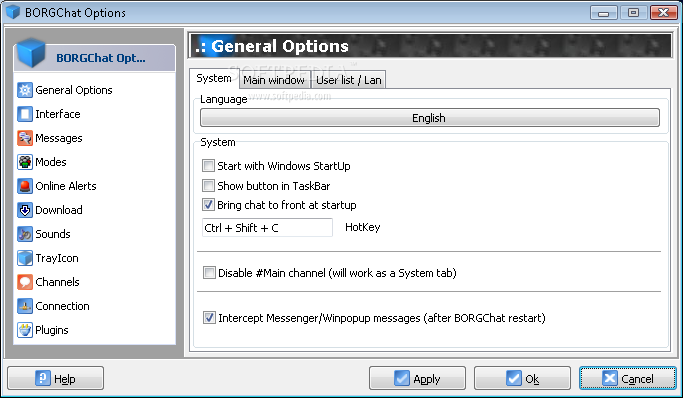Click the Channels speech bubble icon

(x=25, y=282)
